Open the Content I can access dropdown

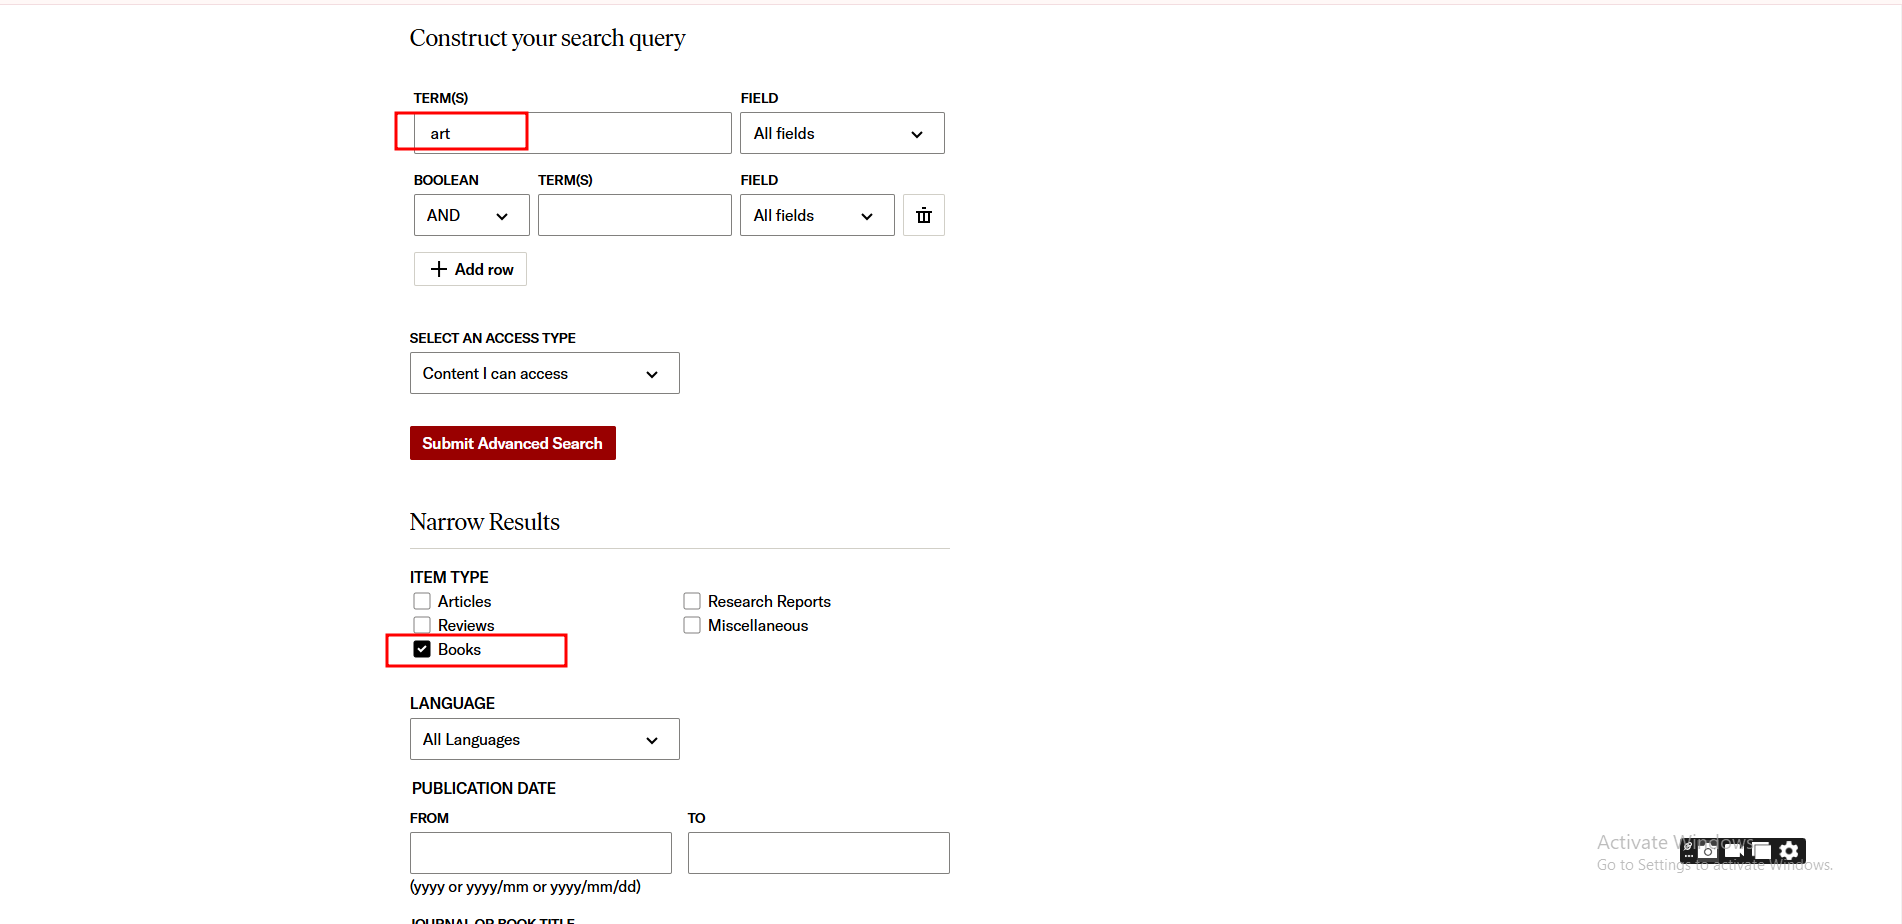tap(544, 373)
